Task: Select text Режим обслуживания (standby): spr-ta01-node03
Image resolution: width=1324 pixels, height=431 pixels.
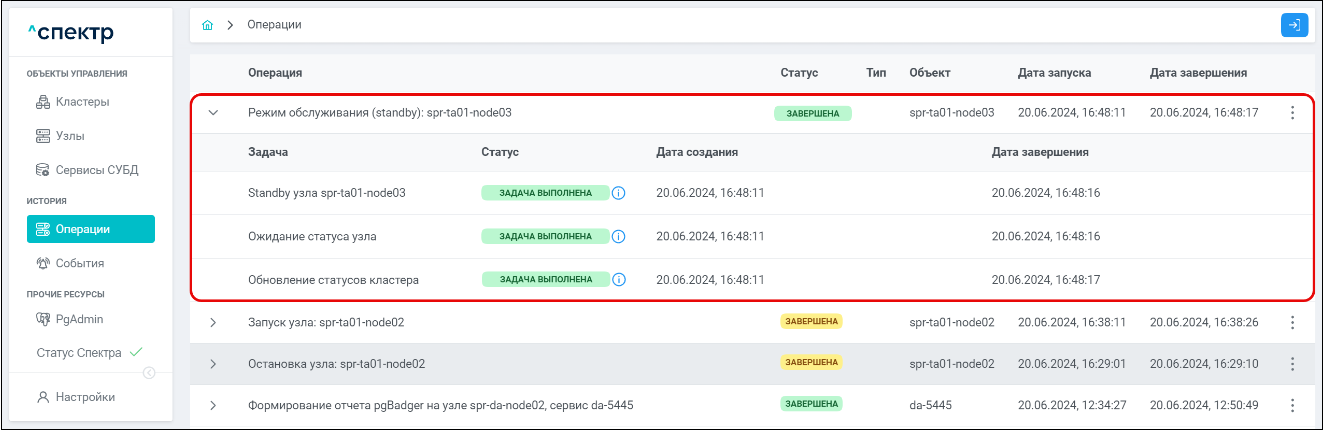Action: [380, 113]
